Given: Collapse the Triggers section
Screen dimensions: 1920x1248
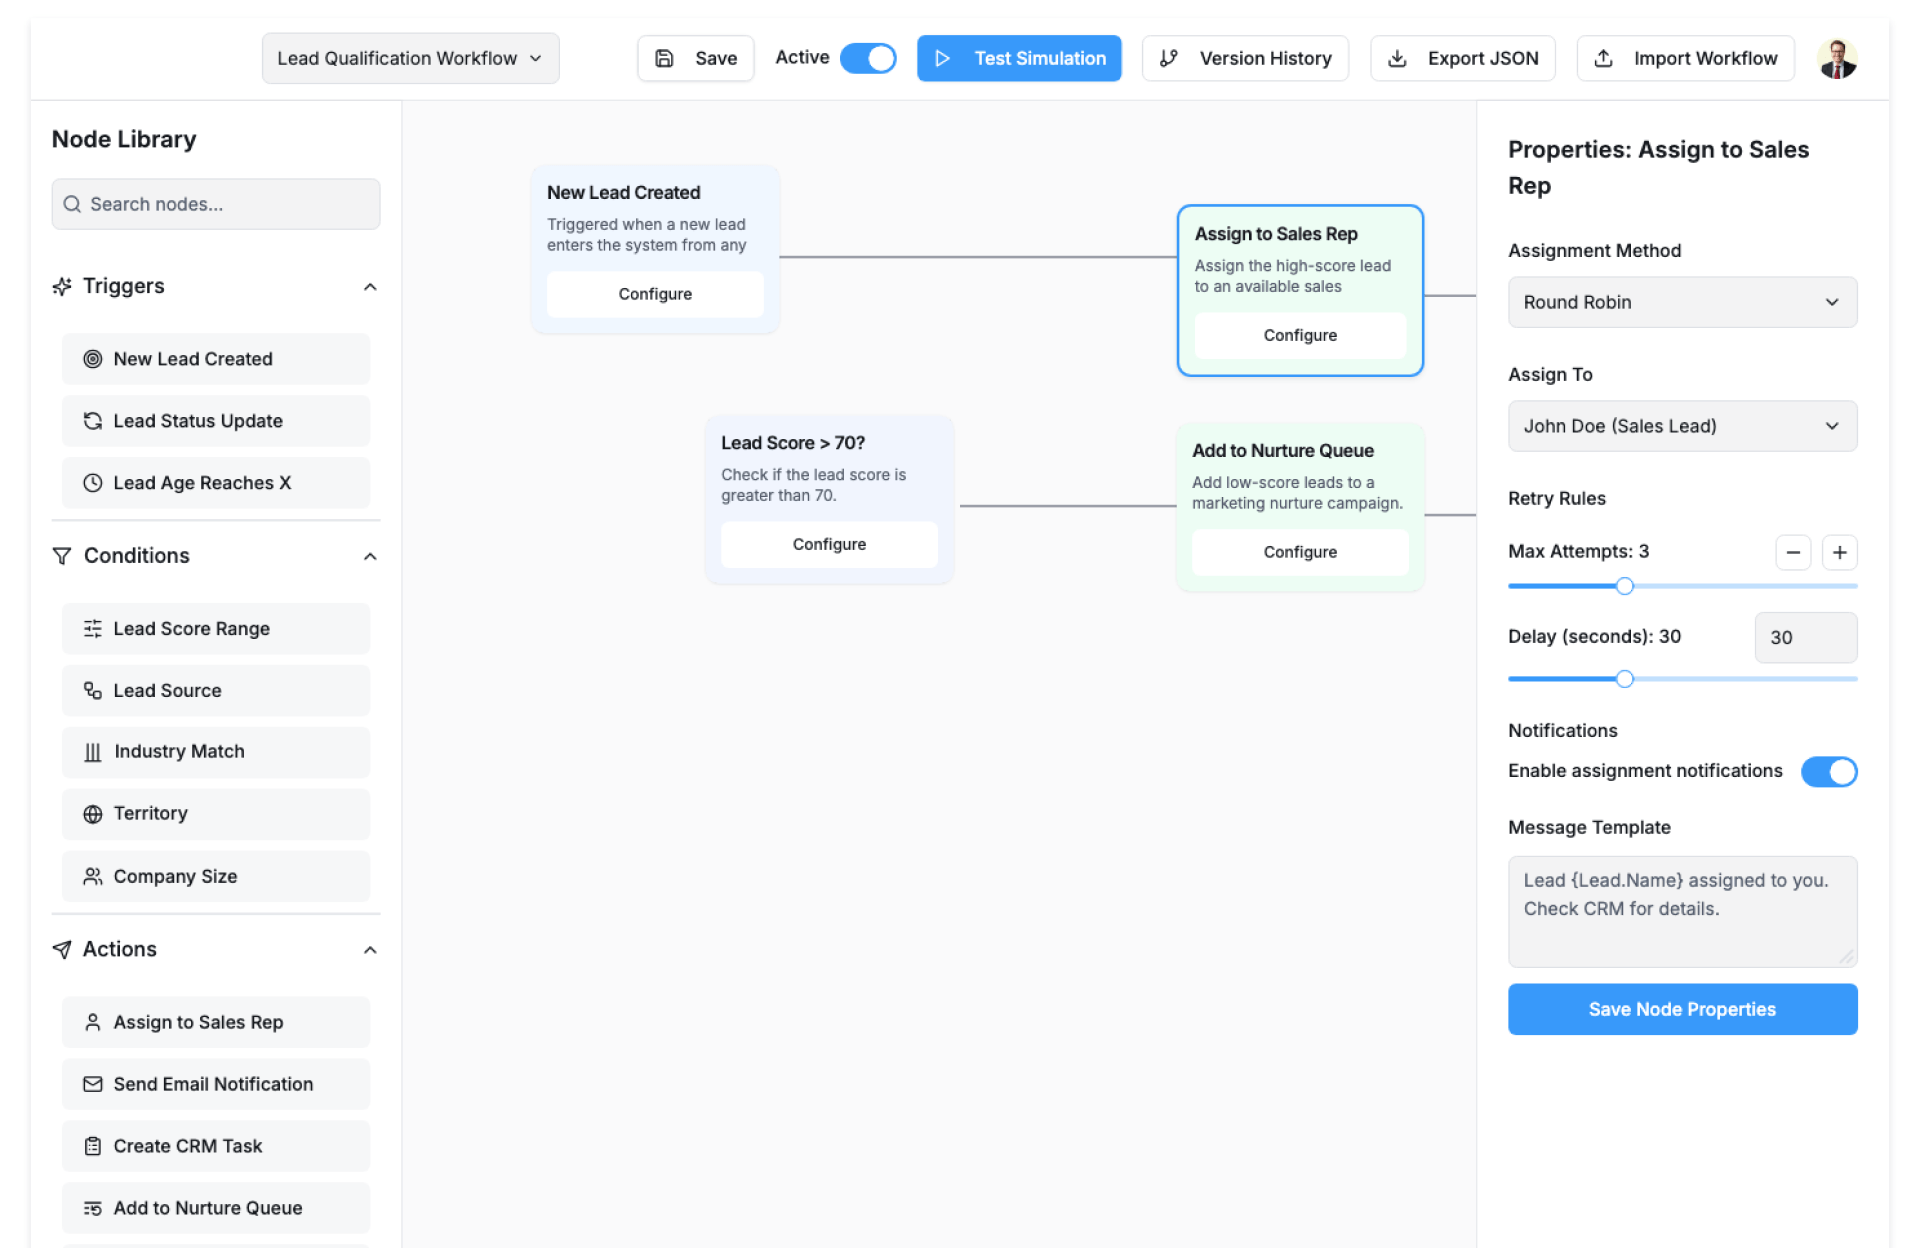Looking at the screenshot, I should 369,287.
